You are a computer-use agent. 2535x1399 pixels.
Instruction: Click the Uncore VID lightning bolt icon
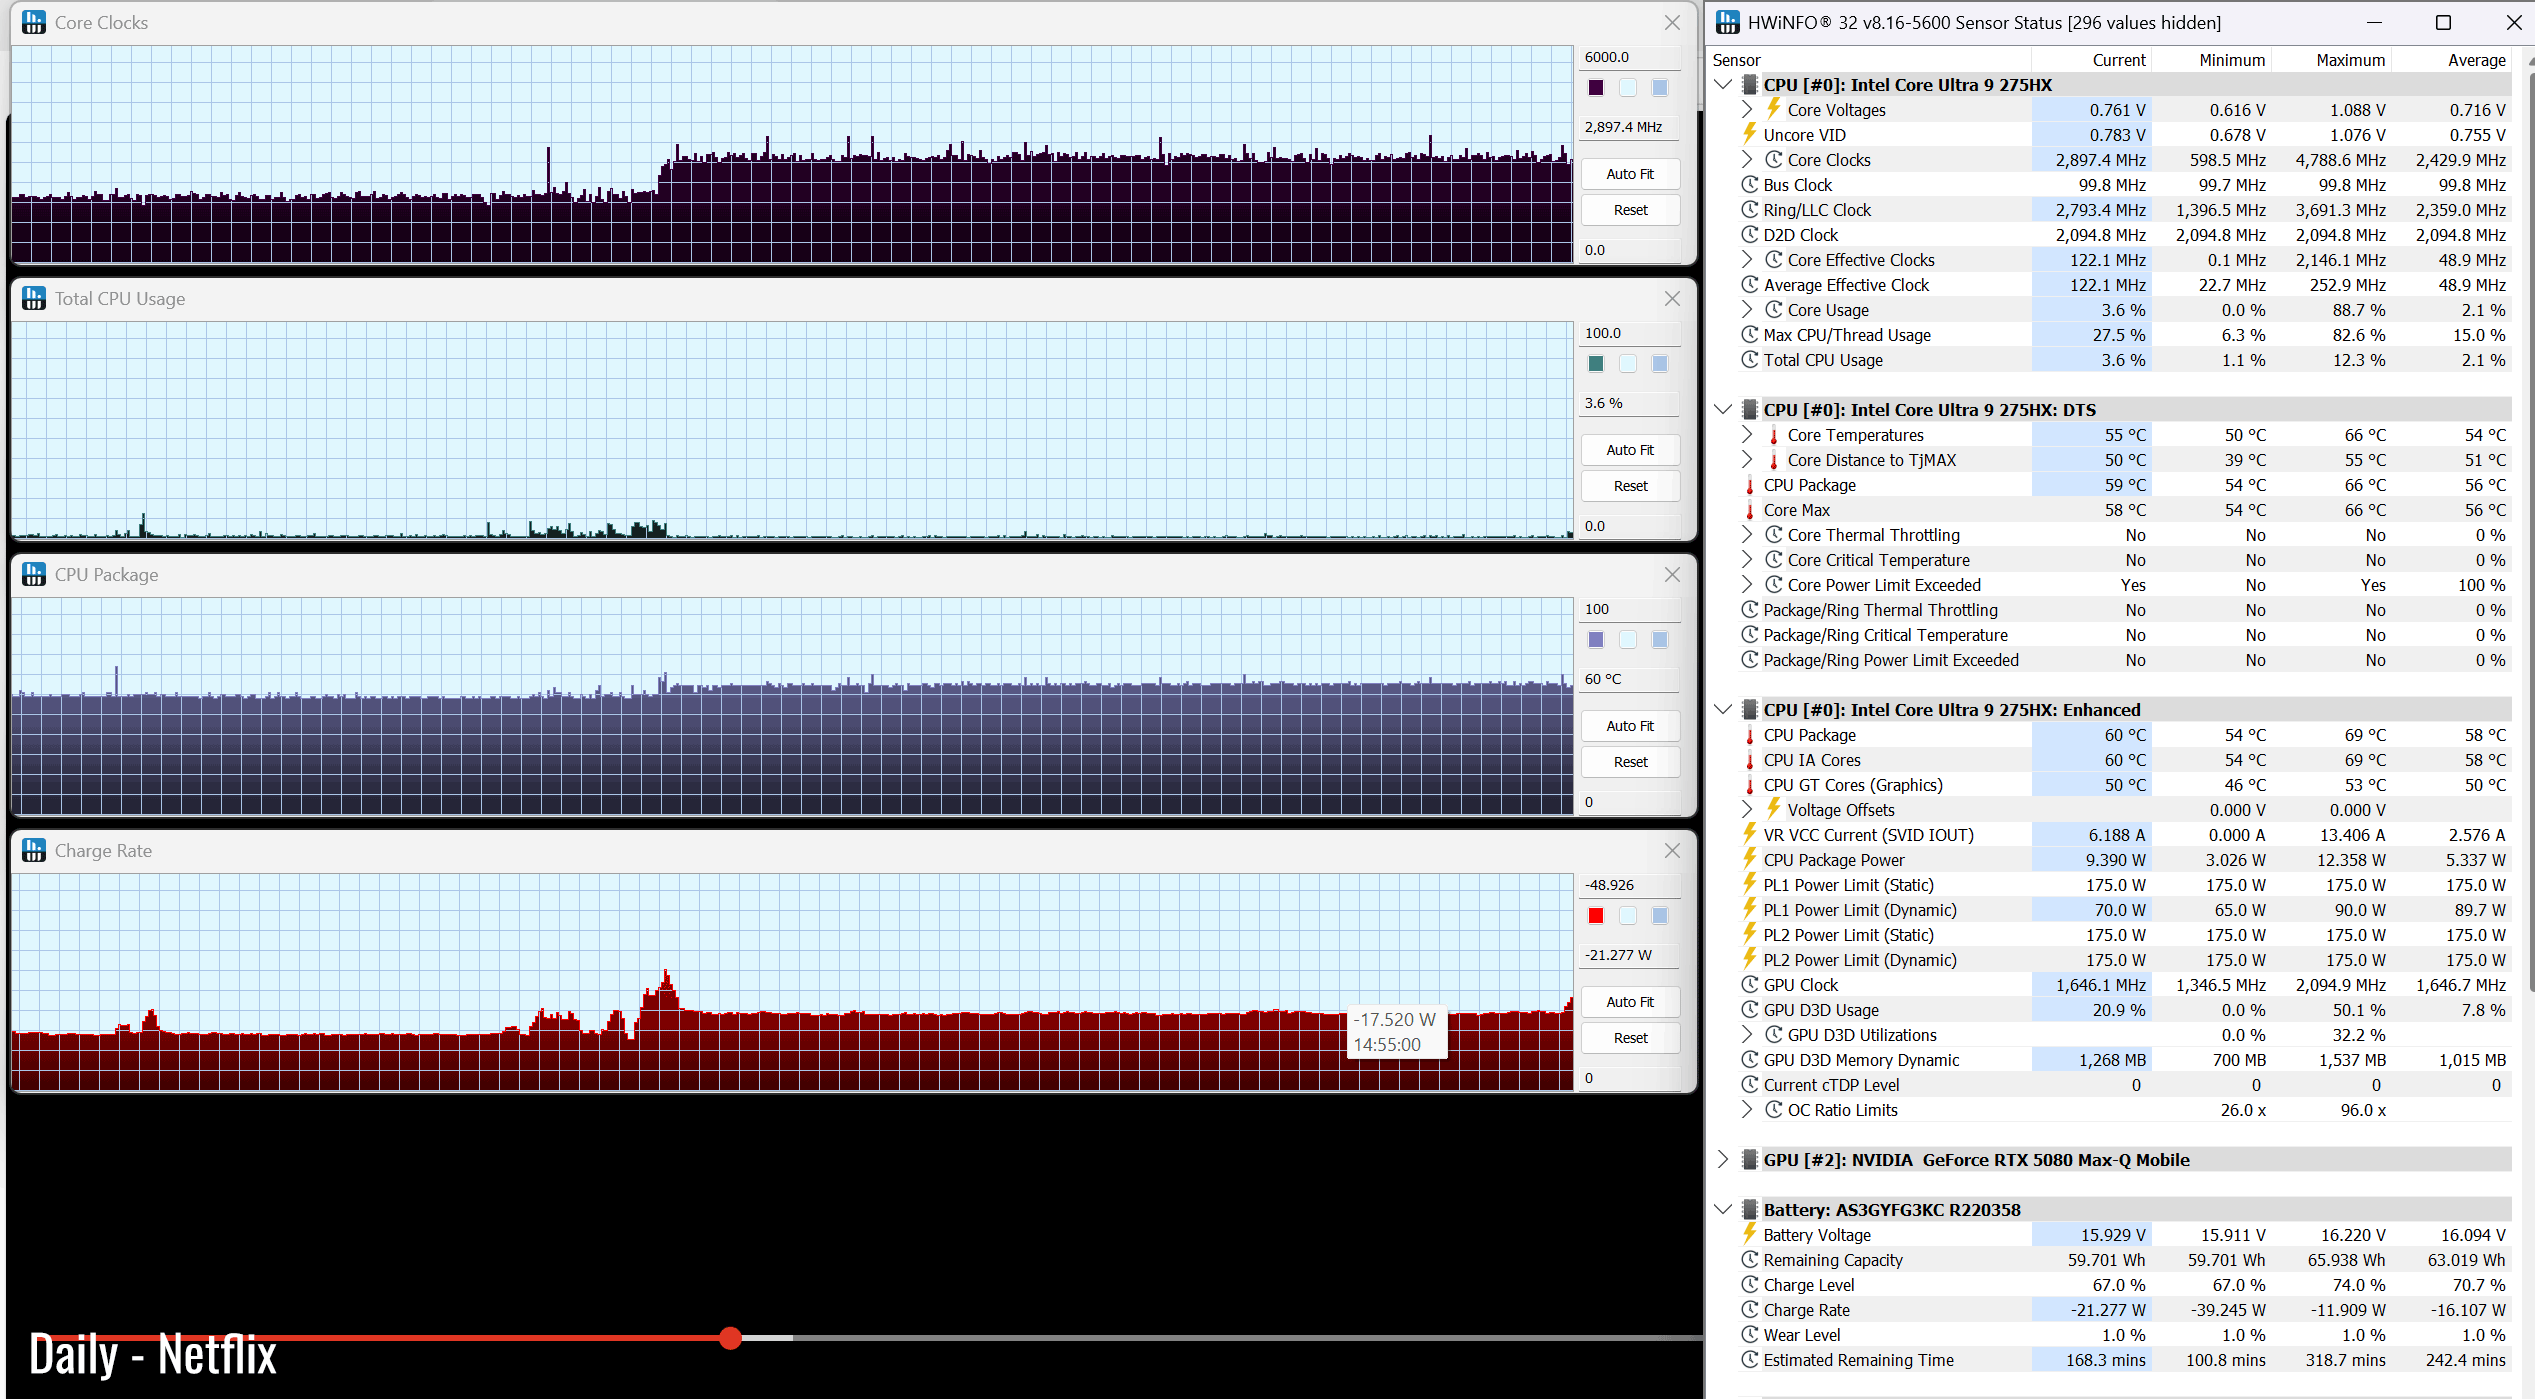click(1750, 134)
